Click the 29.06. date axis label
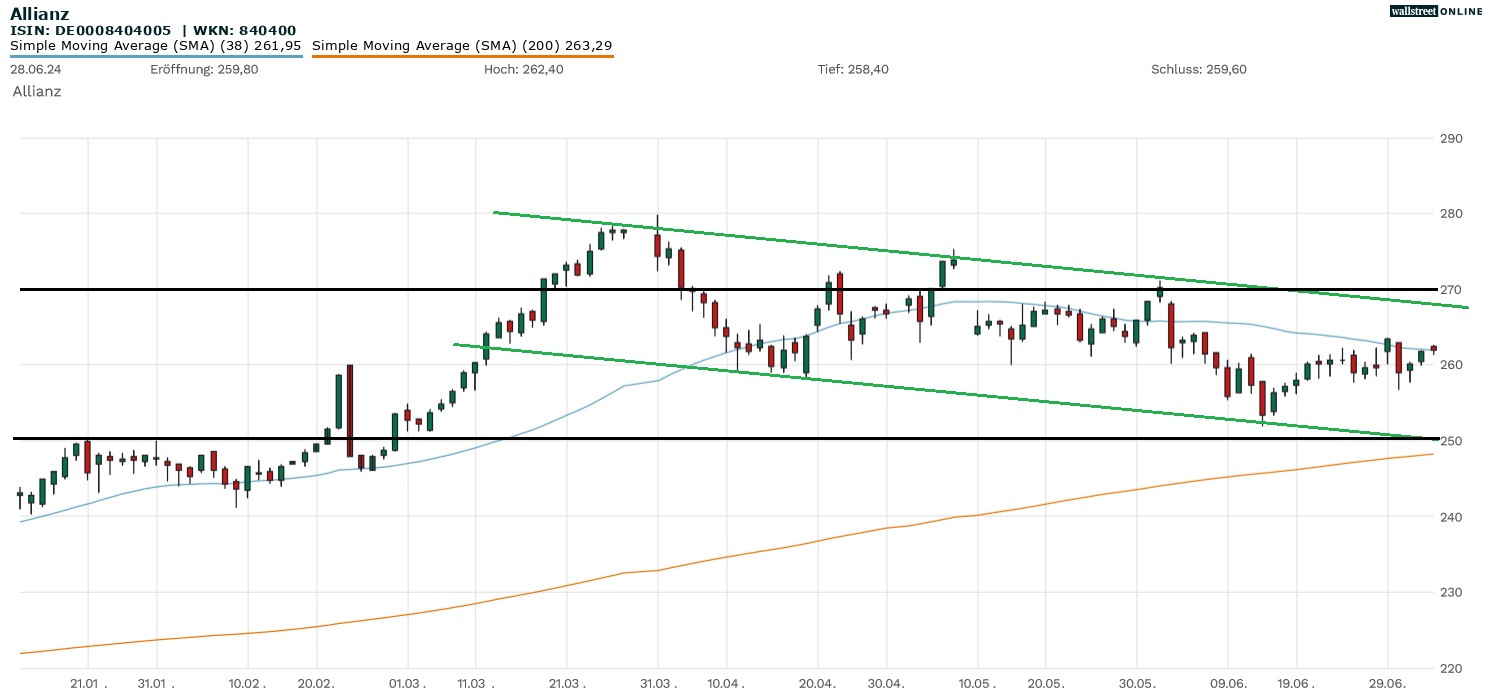The image size is (1490, 689). click(1387, 683)
